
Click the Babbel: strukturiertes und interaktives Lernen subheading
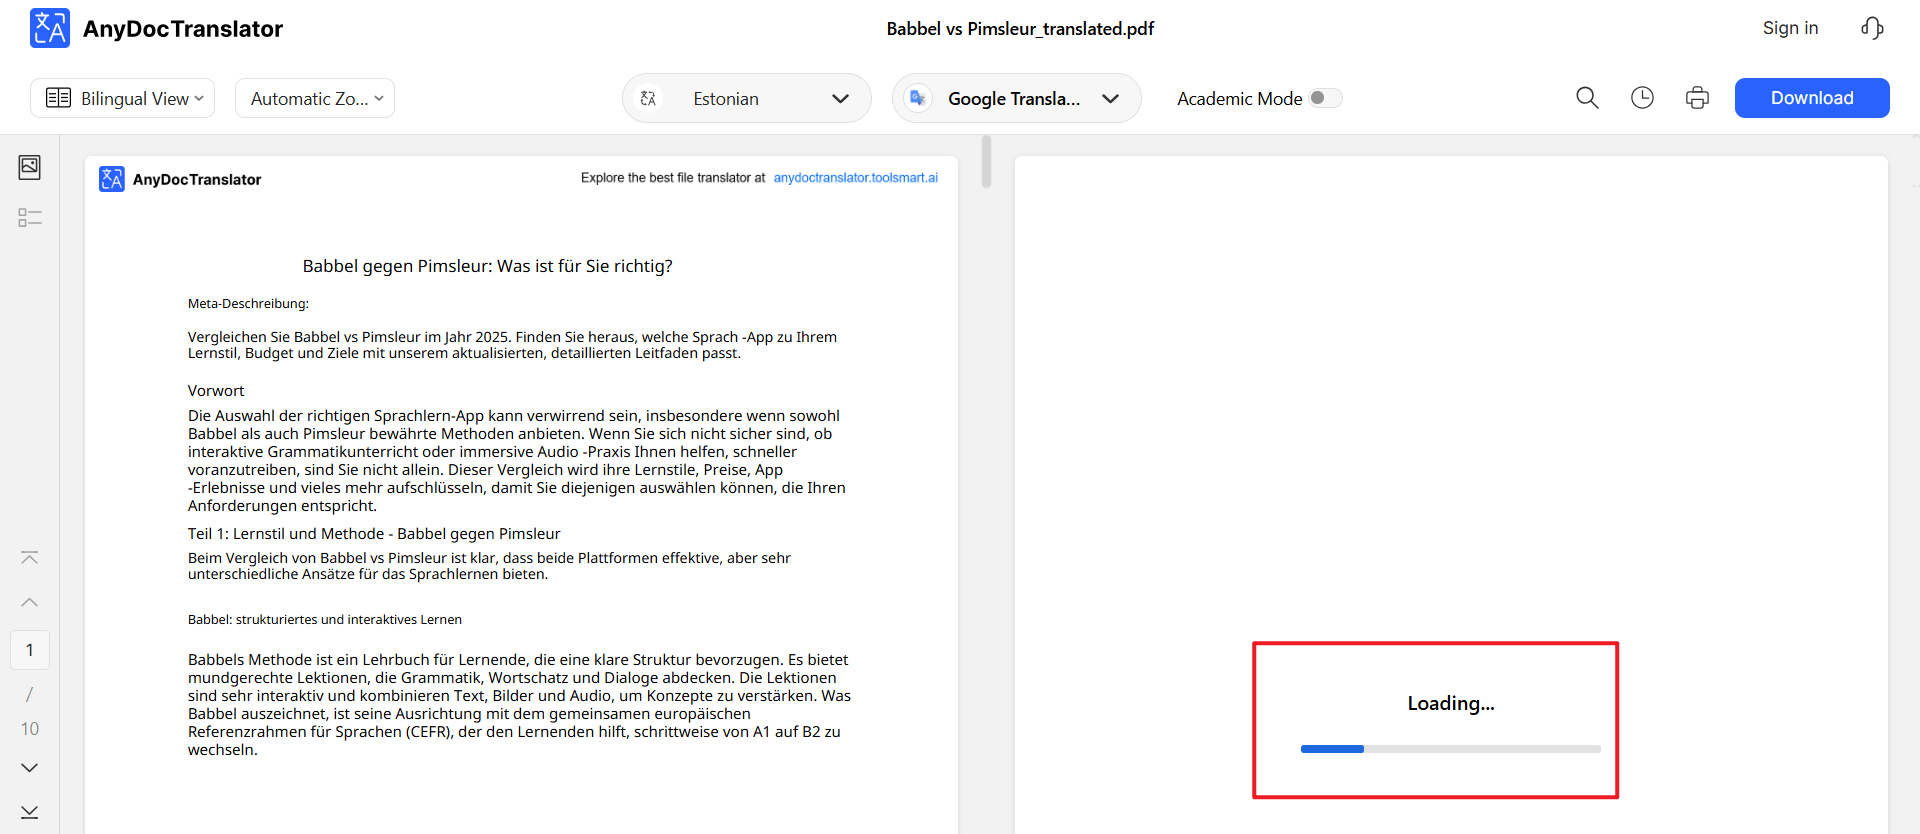[325, 620]
